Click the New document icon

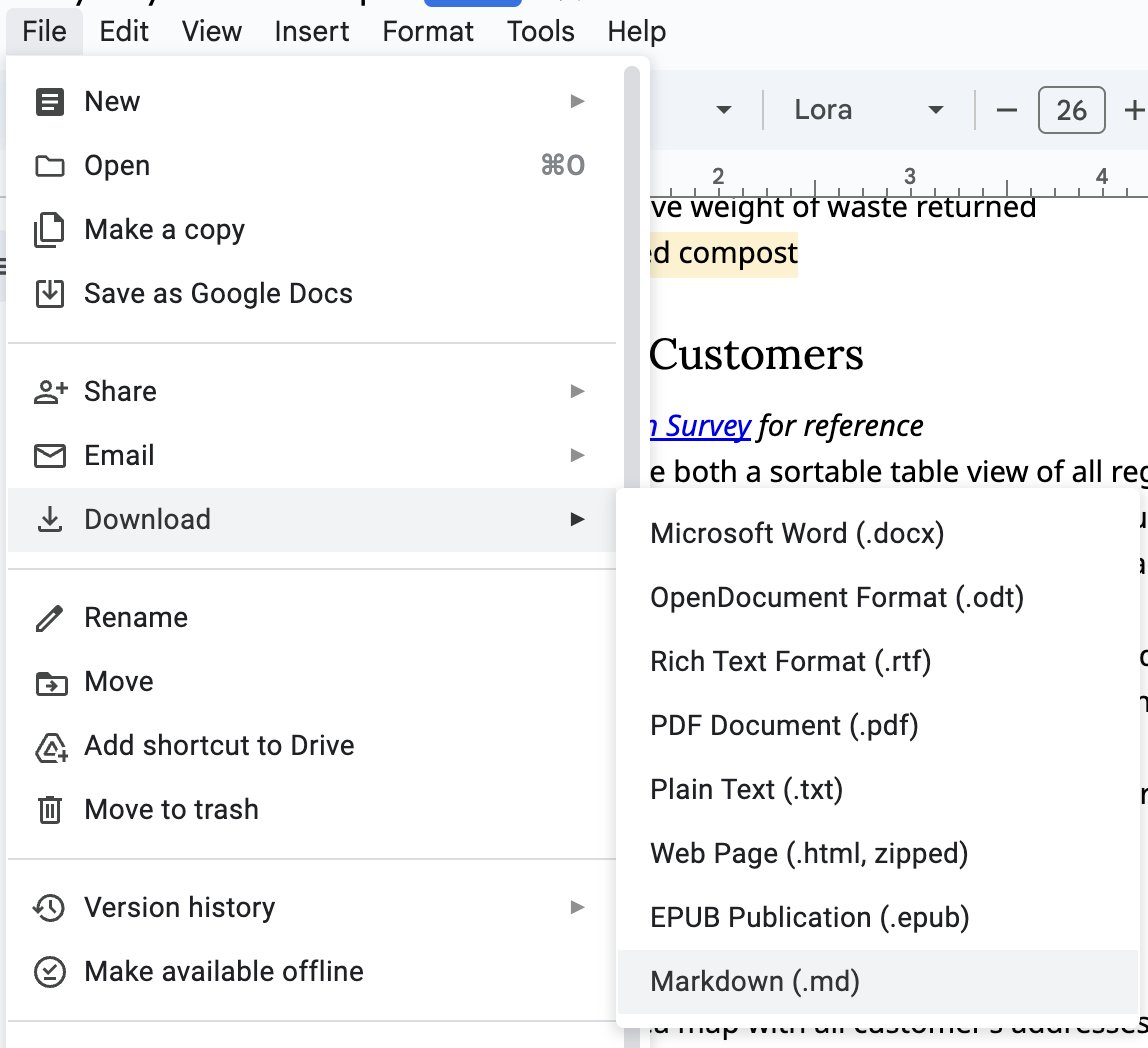[50, 102]
